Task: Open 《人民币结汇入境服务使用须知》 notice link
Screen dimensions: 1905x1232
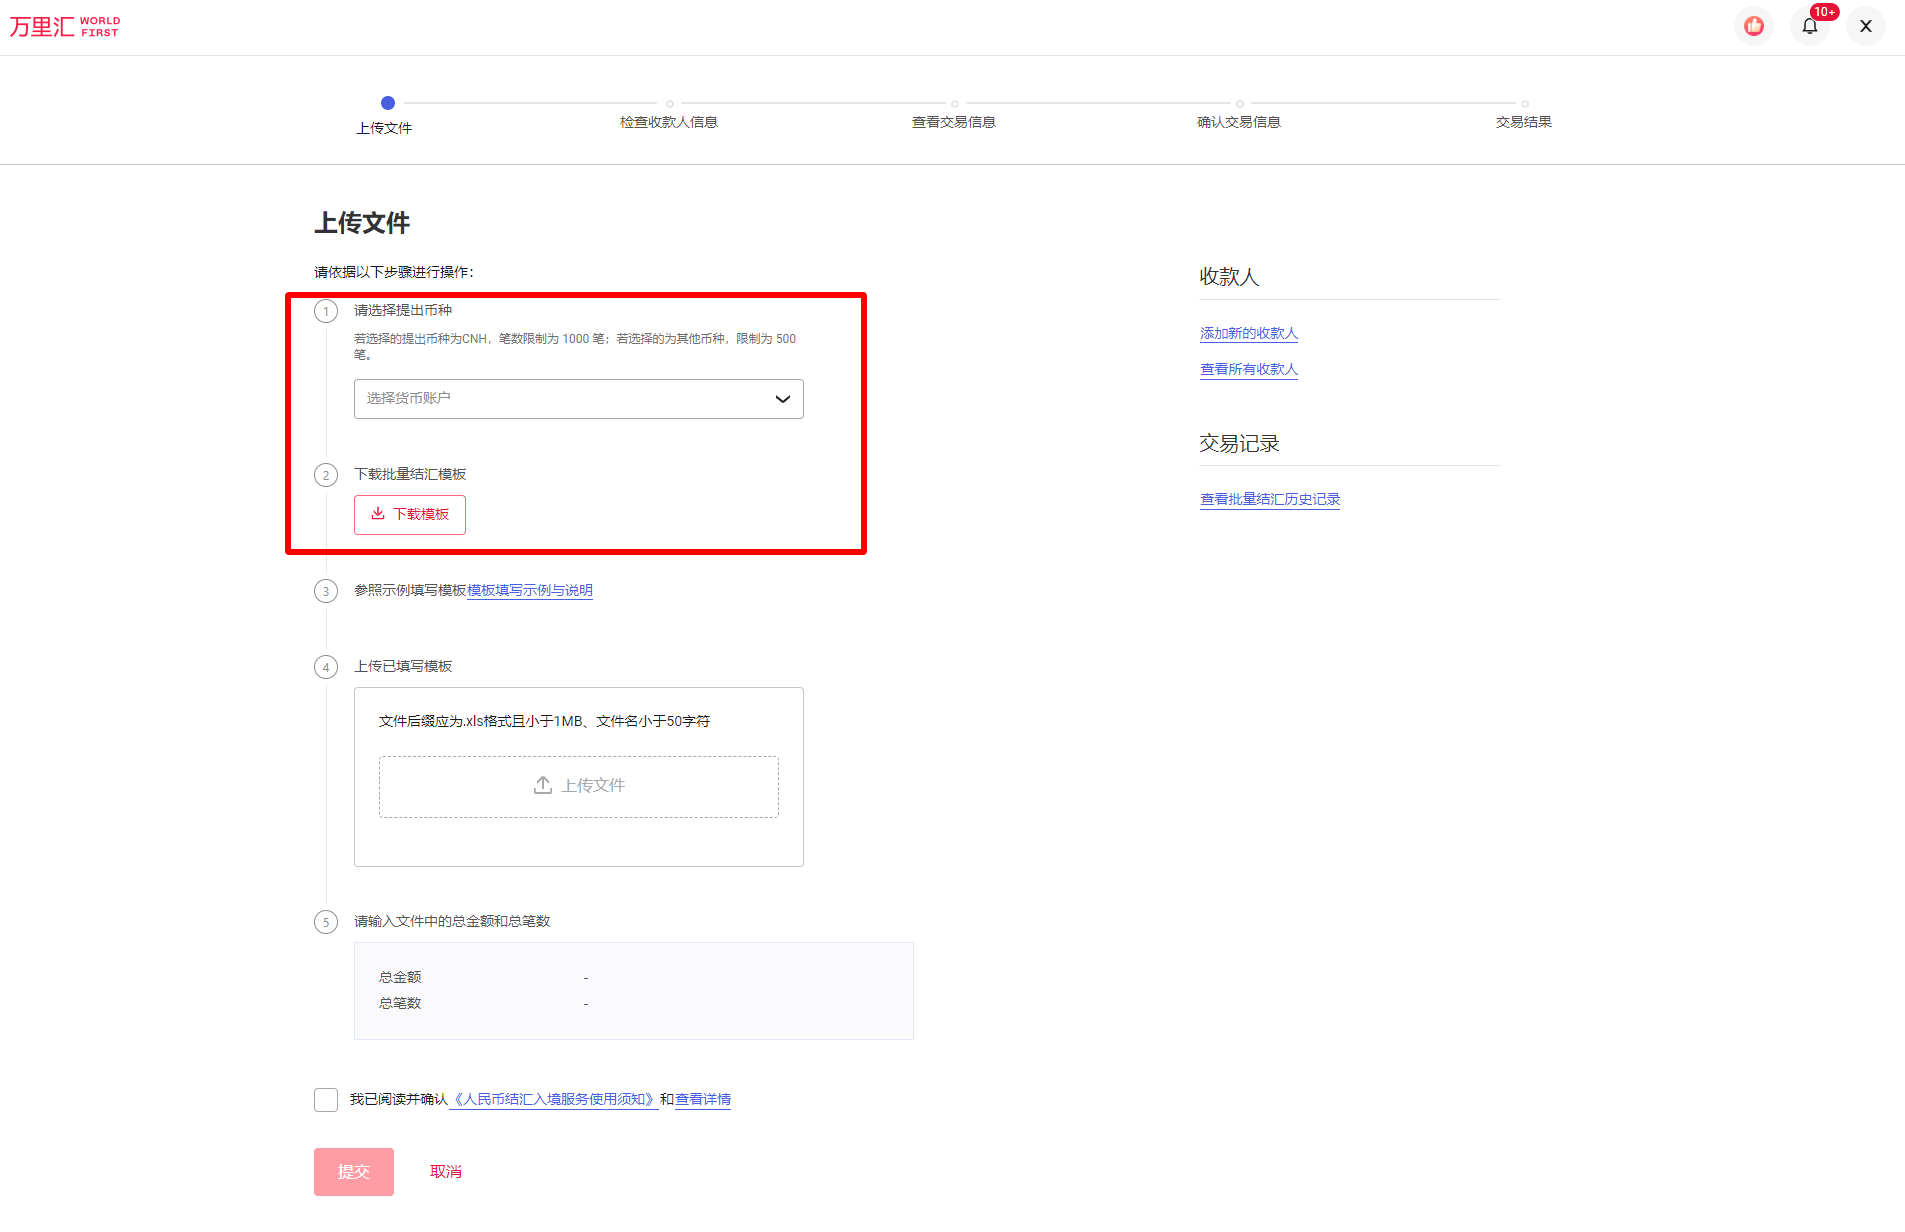Action: [x=553, y=1098]
